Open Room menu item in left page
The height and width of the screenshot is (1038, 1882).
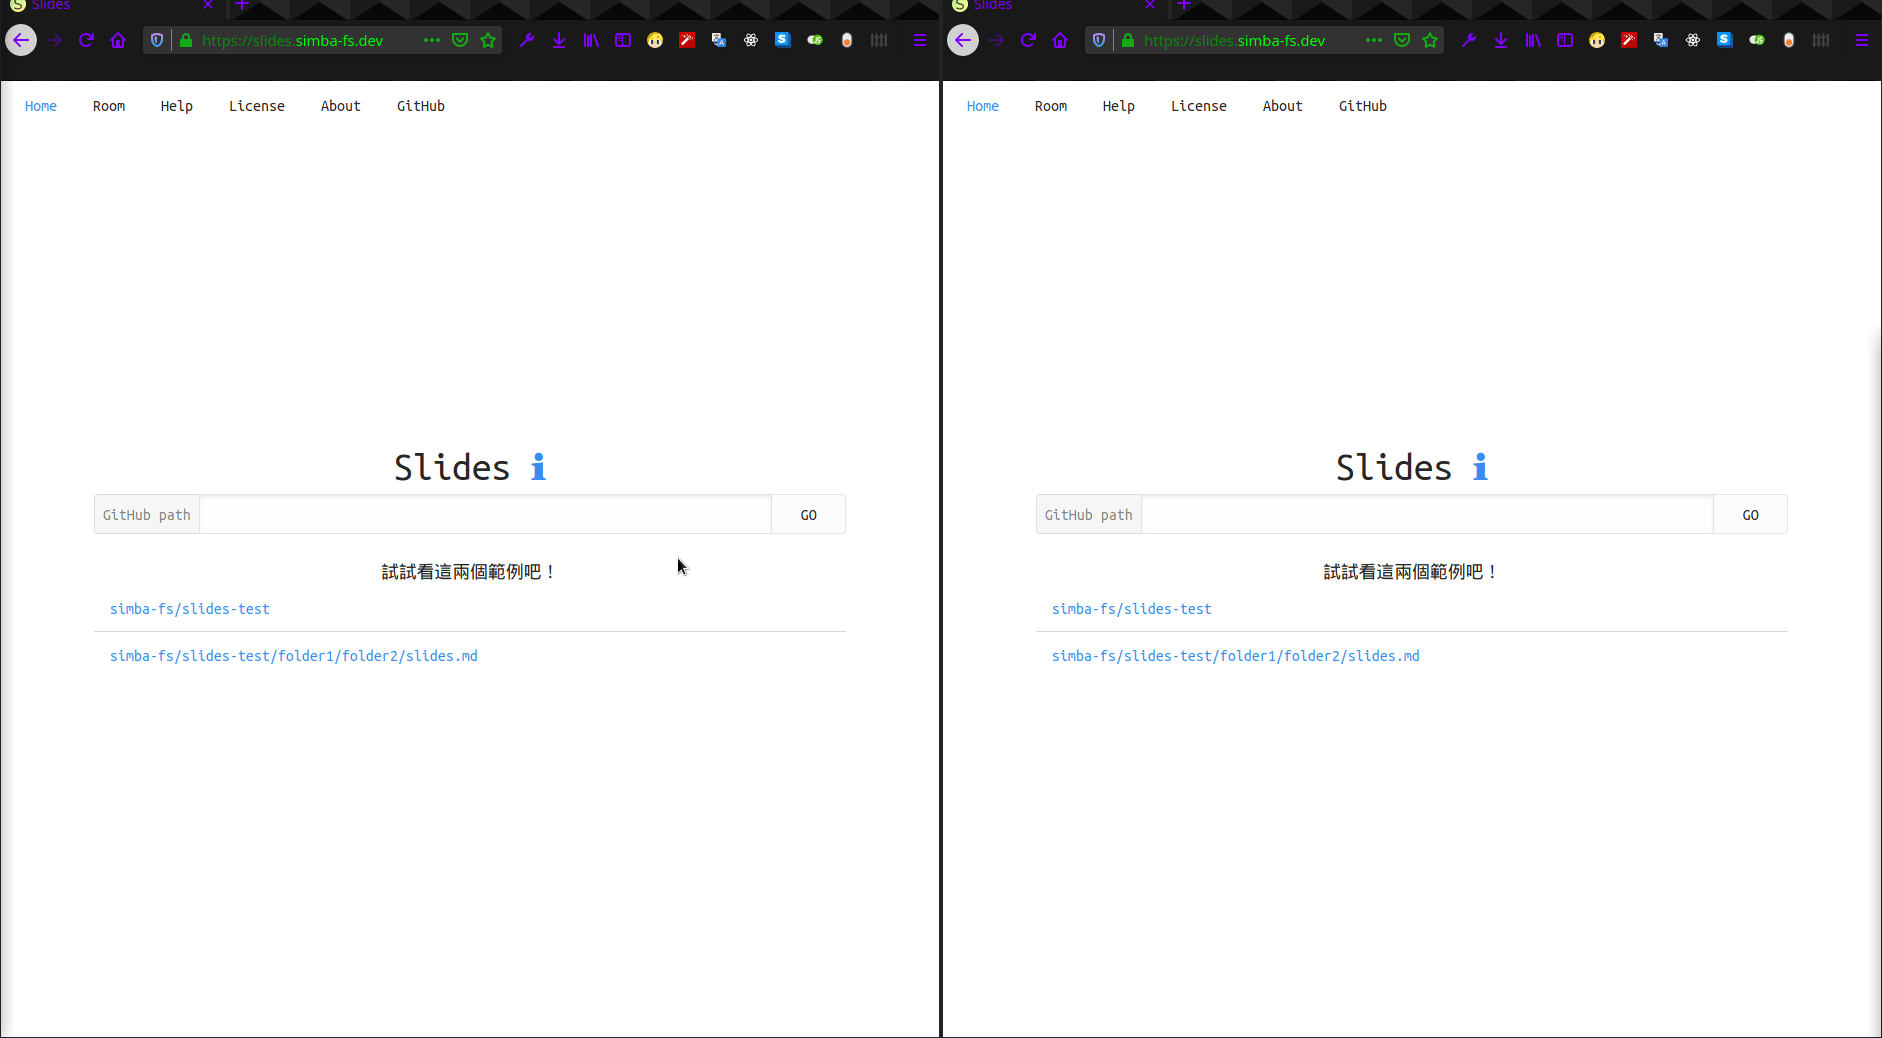click(109, 106)
